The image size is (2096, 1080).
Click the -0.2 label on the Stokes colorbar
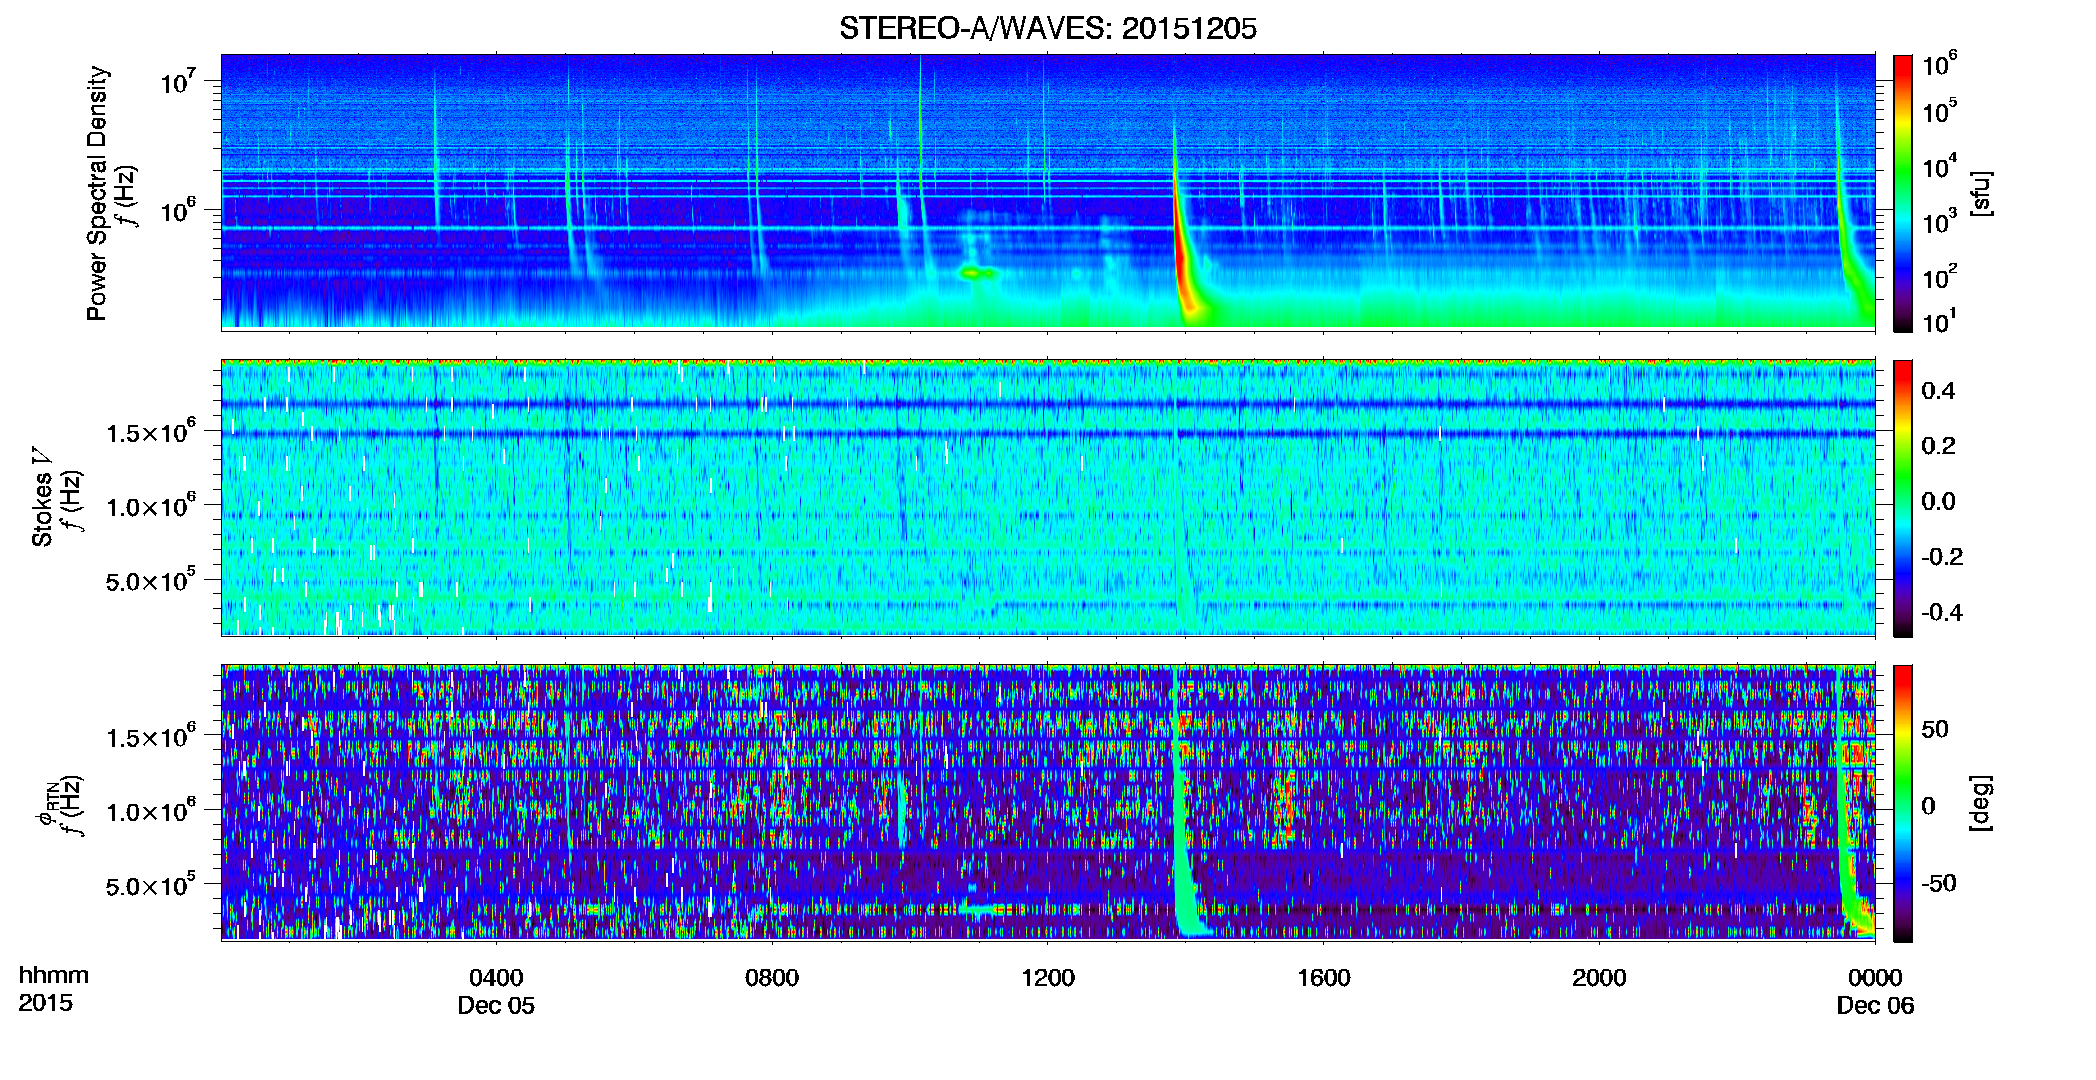1942,556
